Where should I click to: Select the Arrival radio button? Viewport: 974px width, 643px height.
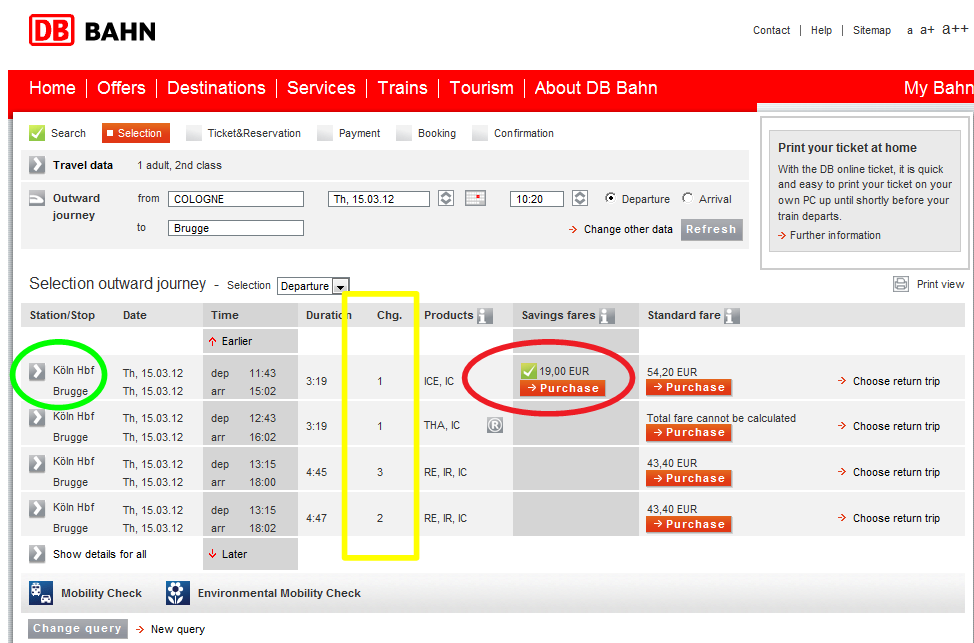[688, 198]
